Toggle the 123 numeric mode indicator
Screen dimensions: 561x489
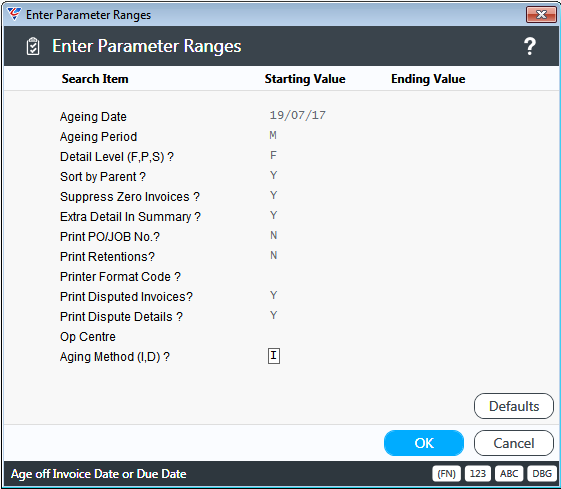point(478,474)
